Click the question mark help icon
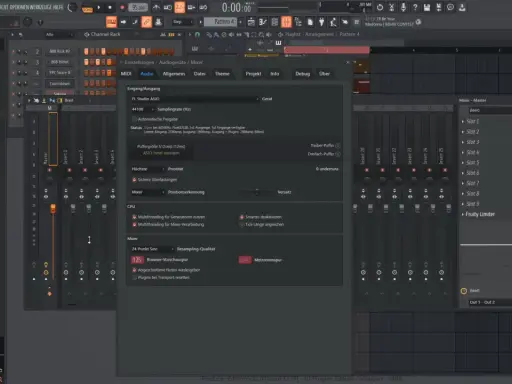The image size is (512, 384). tap(415, 7)
